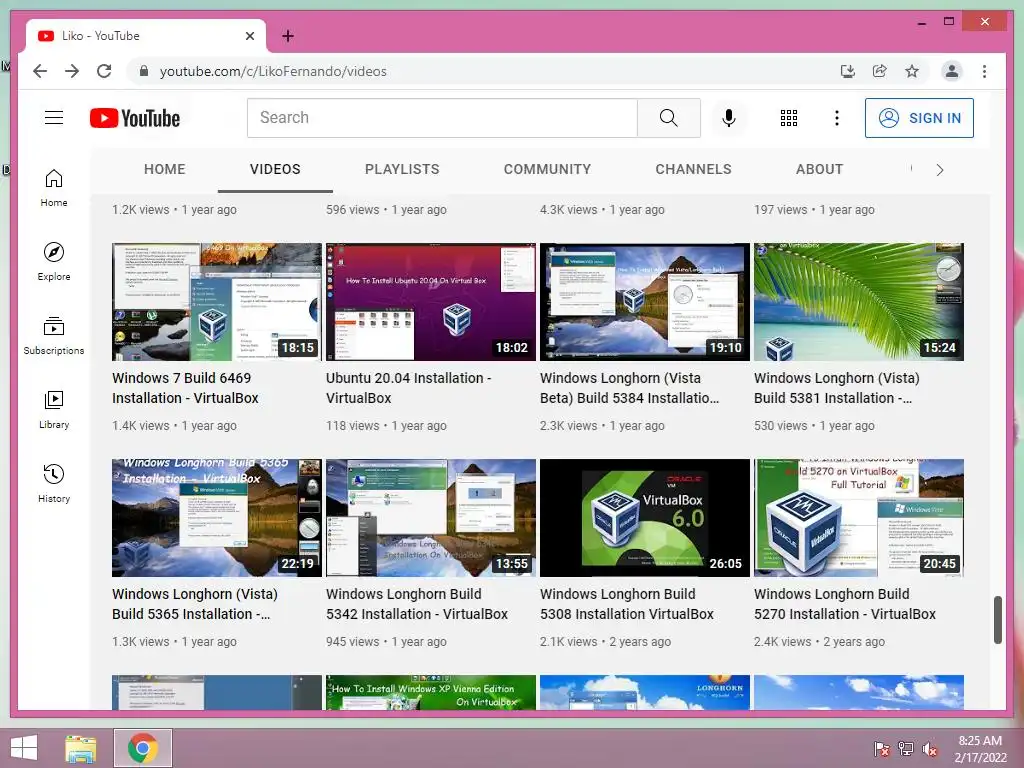The image size is (1024, 768).
Task: Open Longhorn Build 5270 video thumbnail
Action: pos(859,518)
